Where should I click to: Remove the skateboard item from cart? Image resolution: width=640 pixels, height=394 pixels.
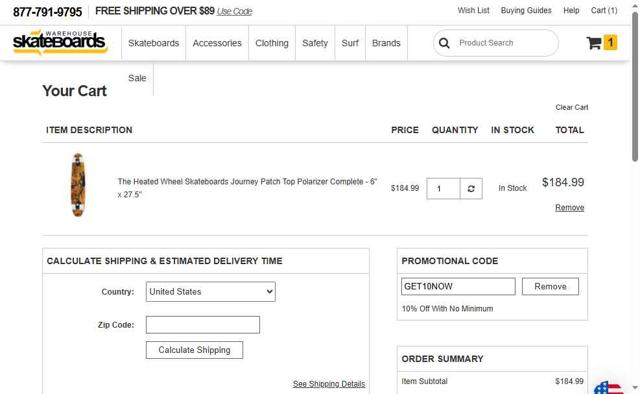click(569, 208)
